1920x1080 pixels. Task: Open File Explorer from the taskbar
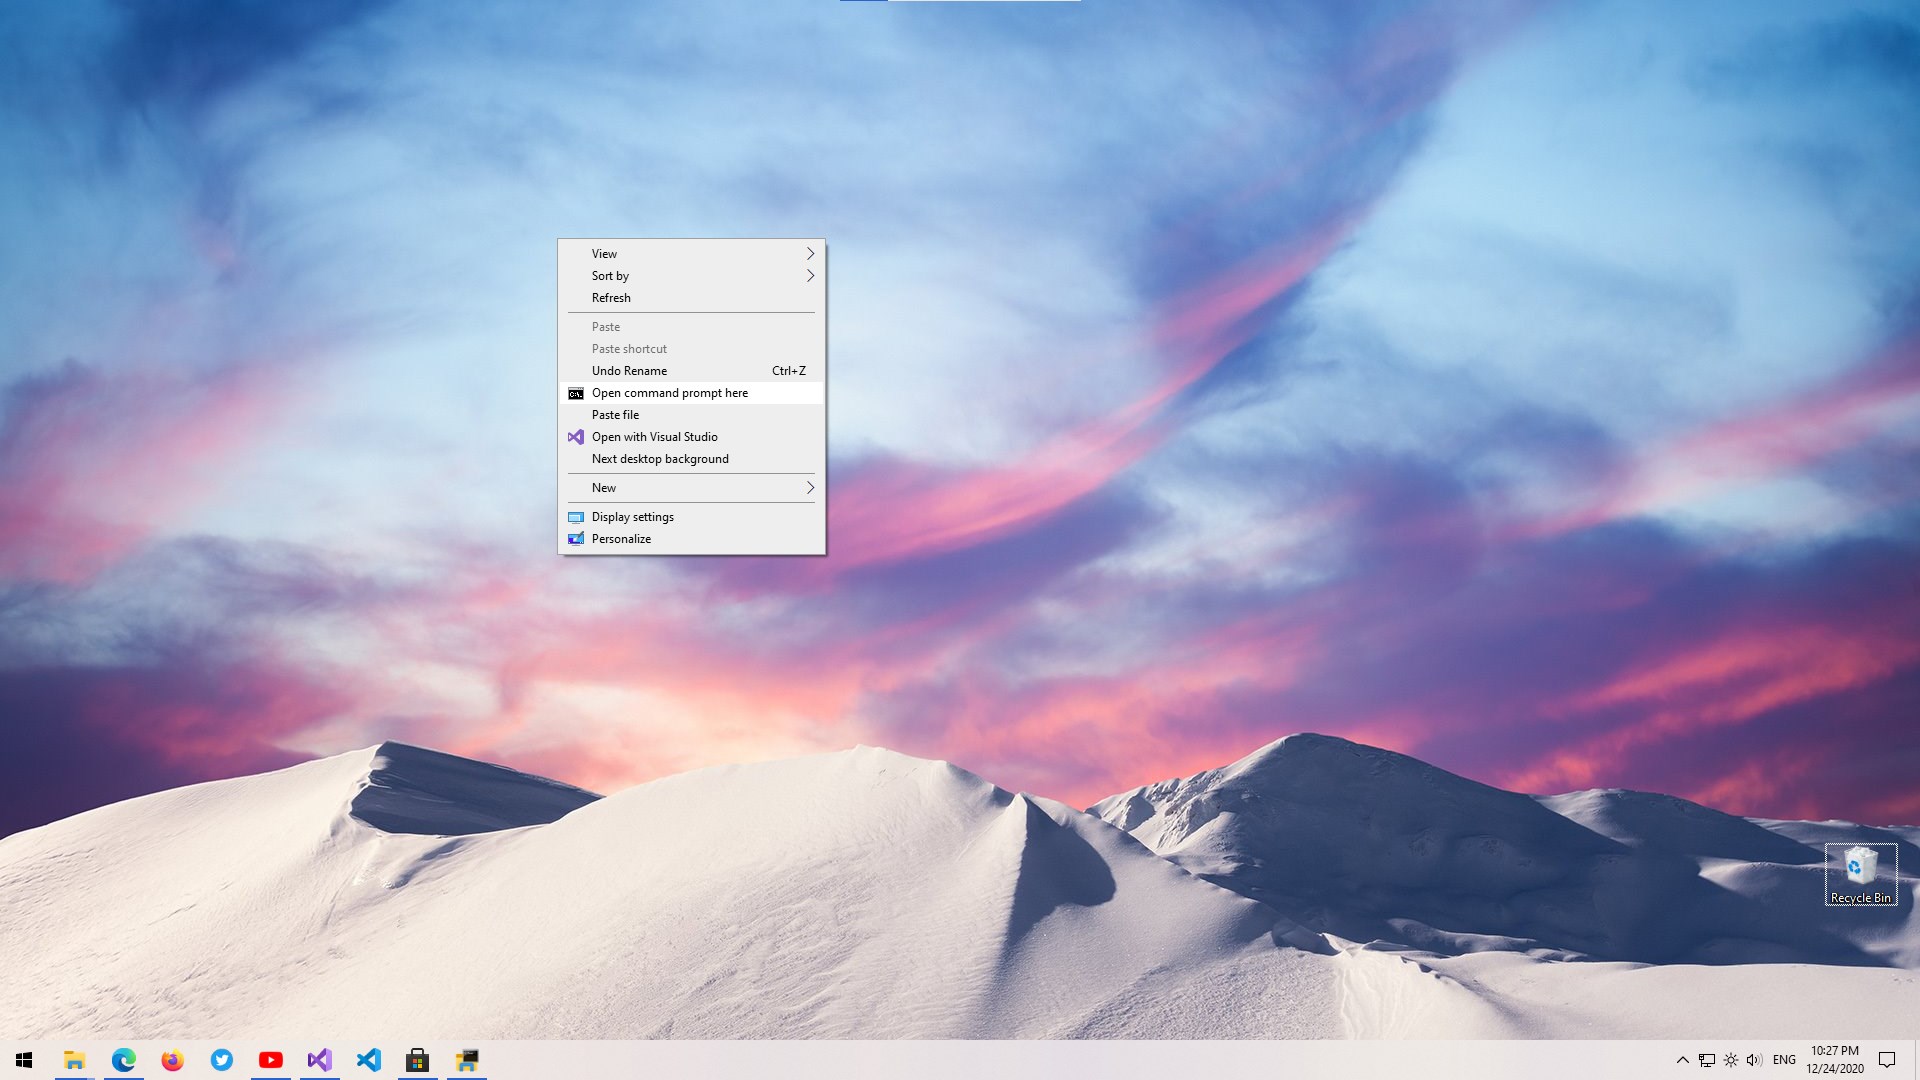(x=74, y=1060)
